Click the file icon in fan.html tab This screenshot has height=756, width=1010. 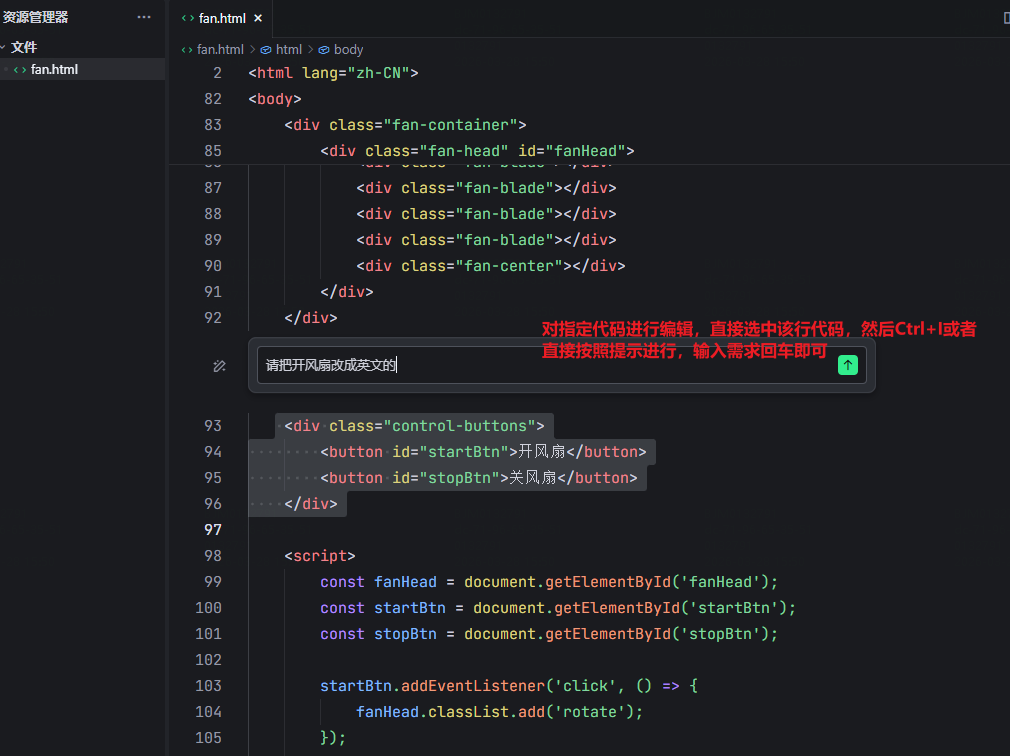(x=187, y=18)
